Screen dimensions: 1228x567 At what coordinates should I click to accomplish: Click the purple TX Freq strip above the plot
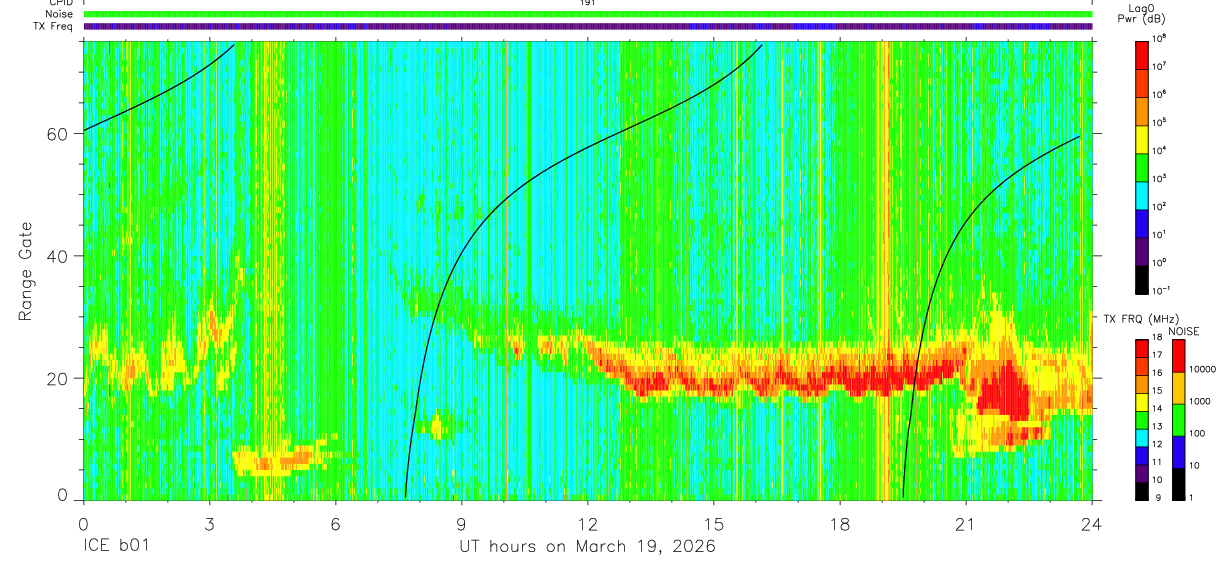588,26
